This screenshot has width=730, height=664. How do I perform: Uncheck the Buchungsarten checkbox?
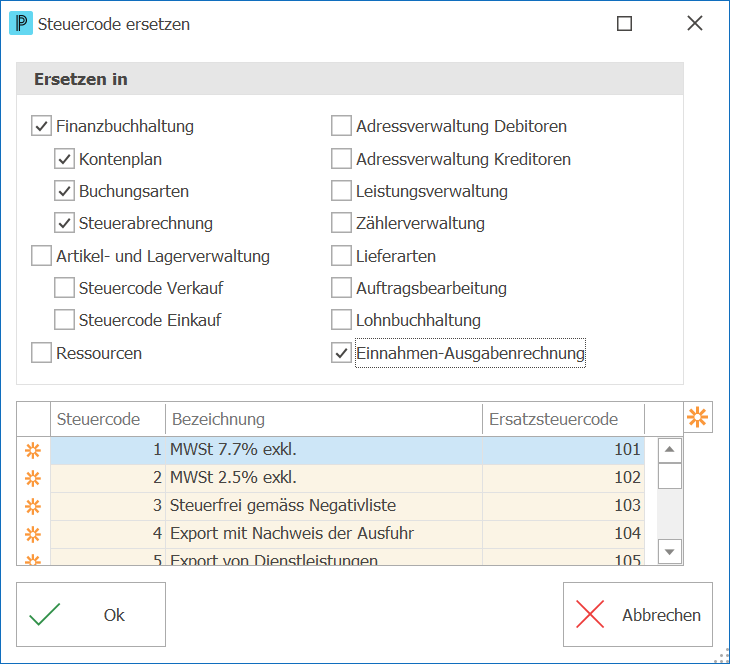coord(64,191)
